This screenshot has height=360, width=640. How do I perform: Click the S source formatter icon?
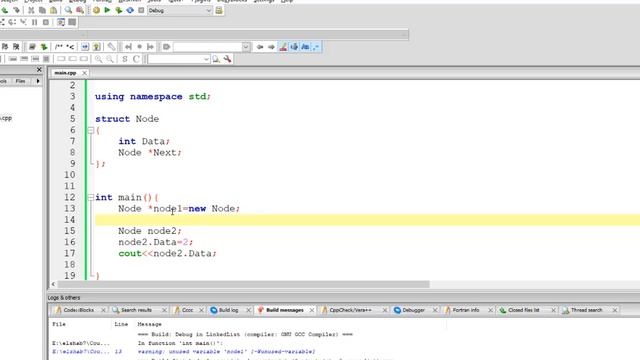tap(125, 59)
